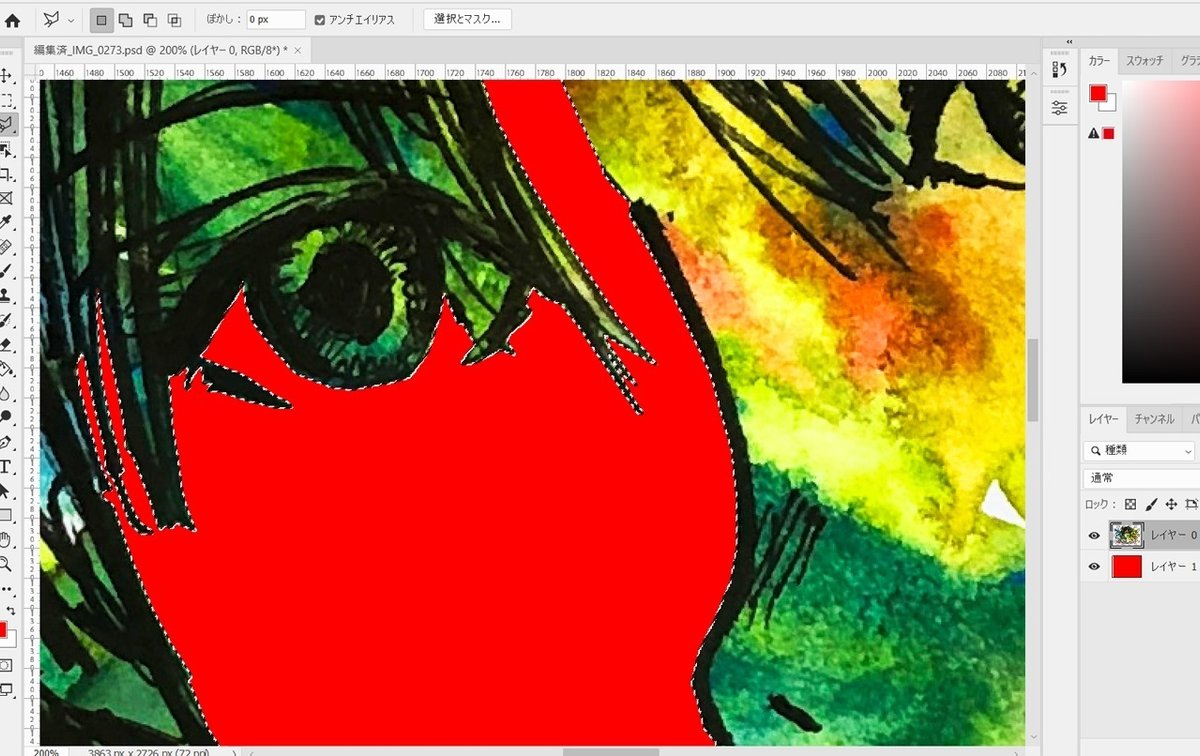Select the Clone Stamp tool
Screen dimensions: 1200x756
(6, 295)
